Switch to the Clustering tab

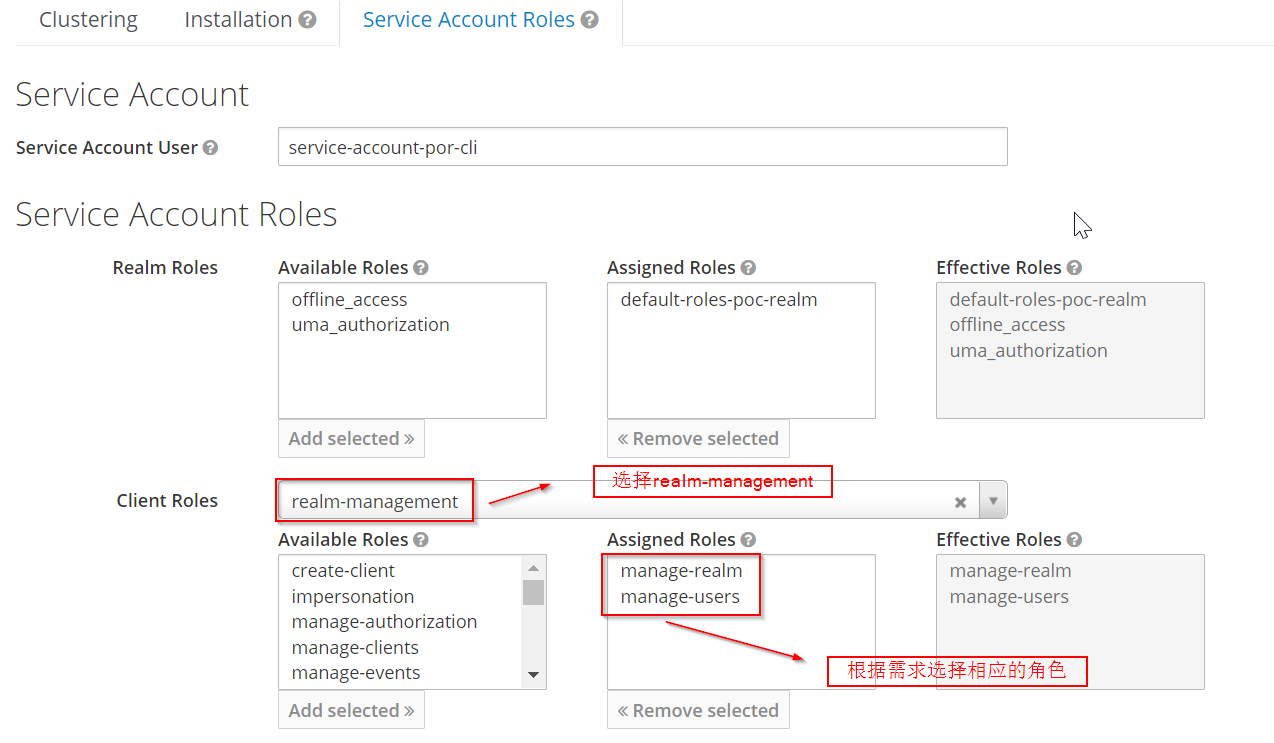click(88, 19)
